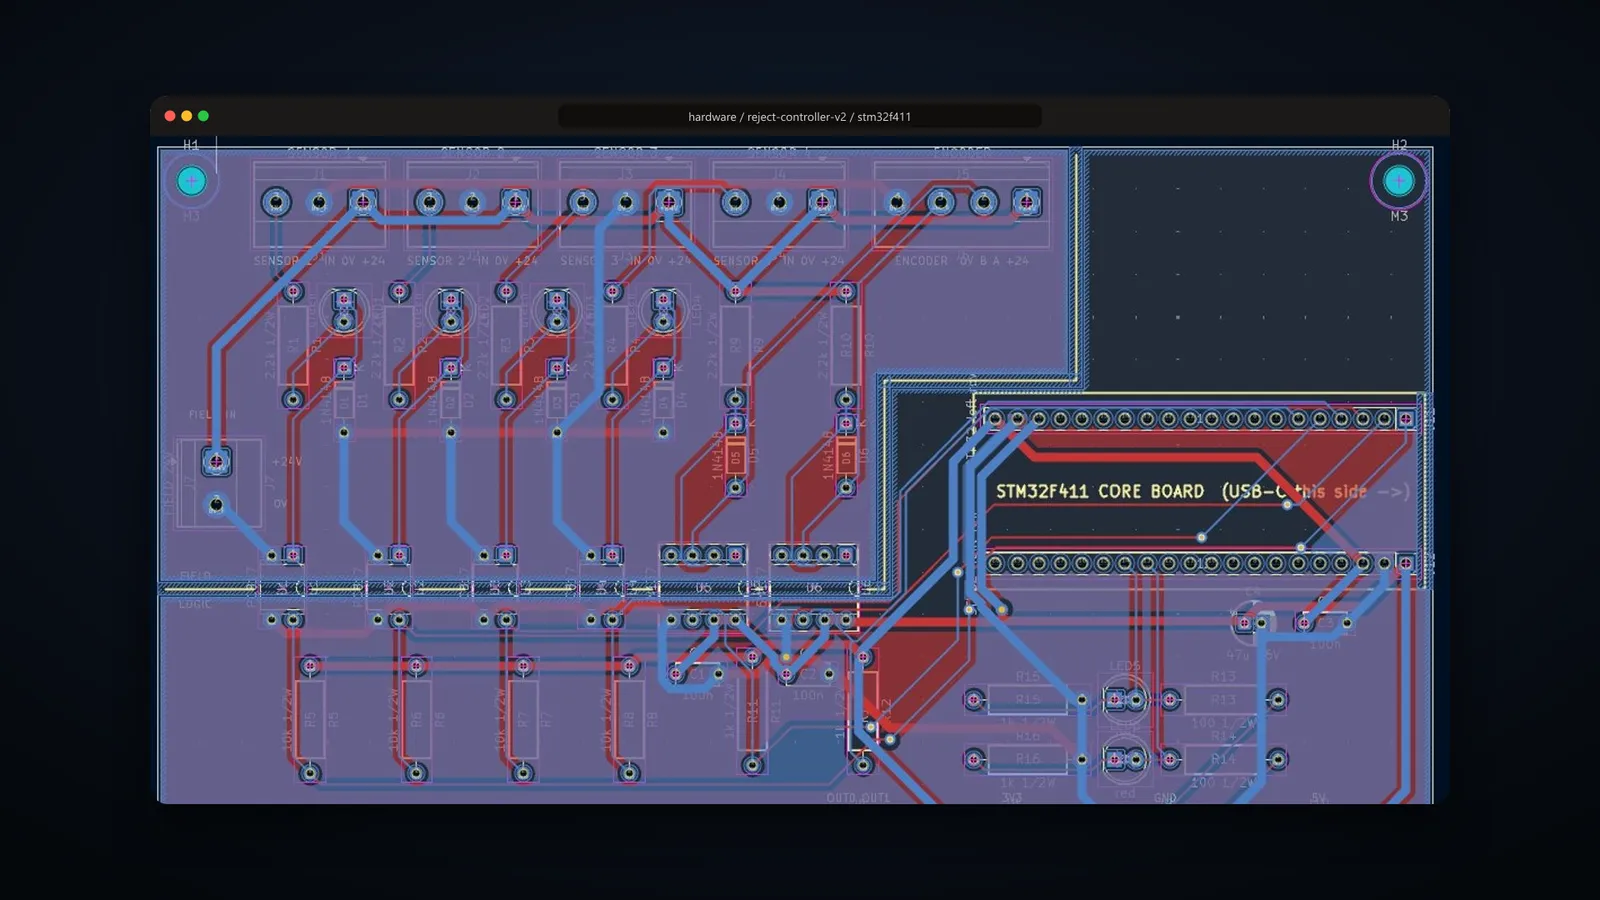The image size is (1600, 900).
Task: Select resistor R14 footprint
Action: (x=1223, y=759)
